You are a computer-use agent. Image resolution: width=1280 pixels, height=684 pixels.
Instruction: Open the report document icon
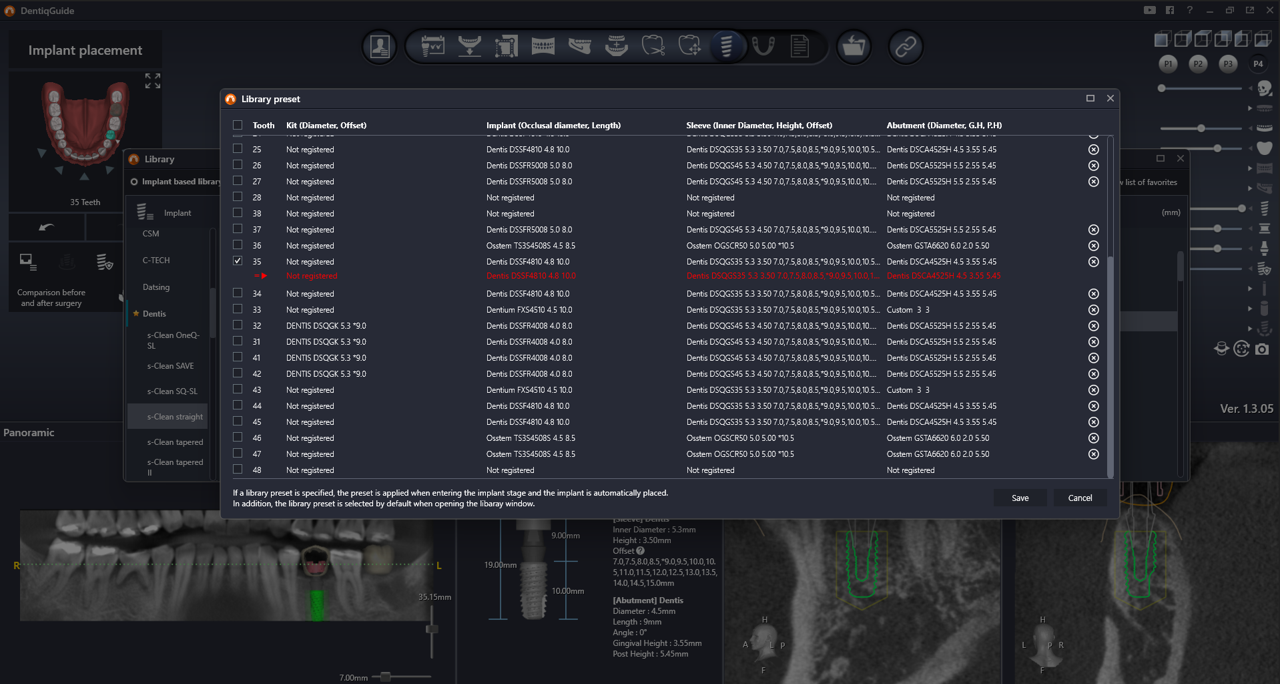(x=800, y=47)
